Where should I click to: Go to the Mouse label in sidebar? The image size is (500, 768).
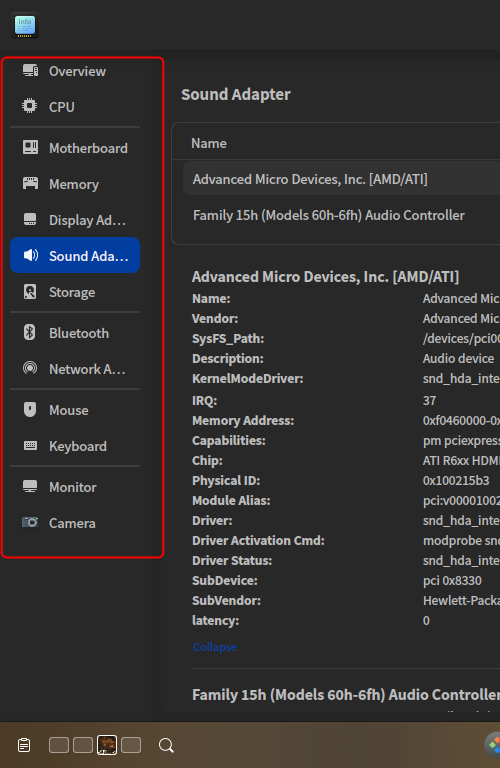click(69, 410)
